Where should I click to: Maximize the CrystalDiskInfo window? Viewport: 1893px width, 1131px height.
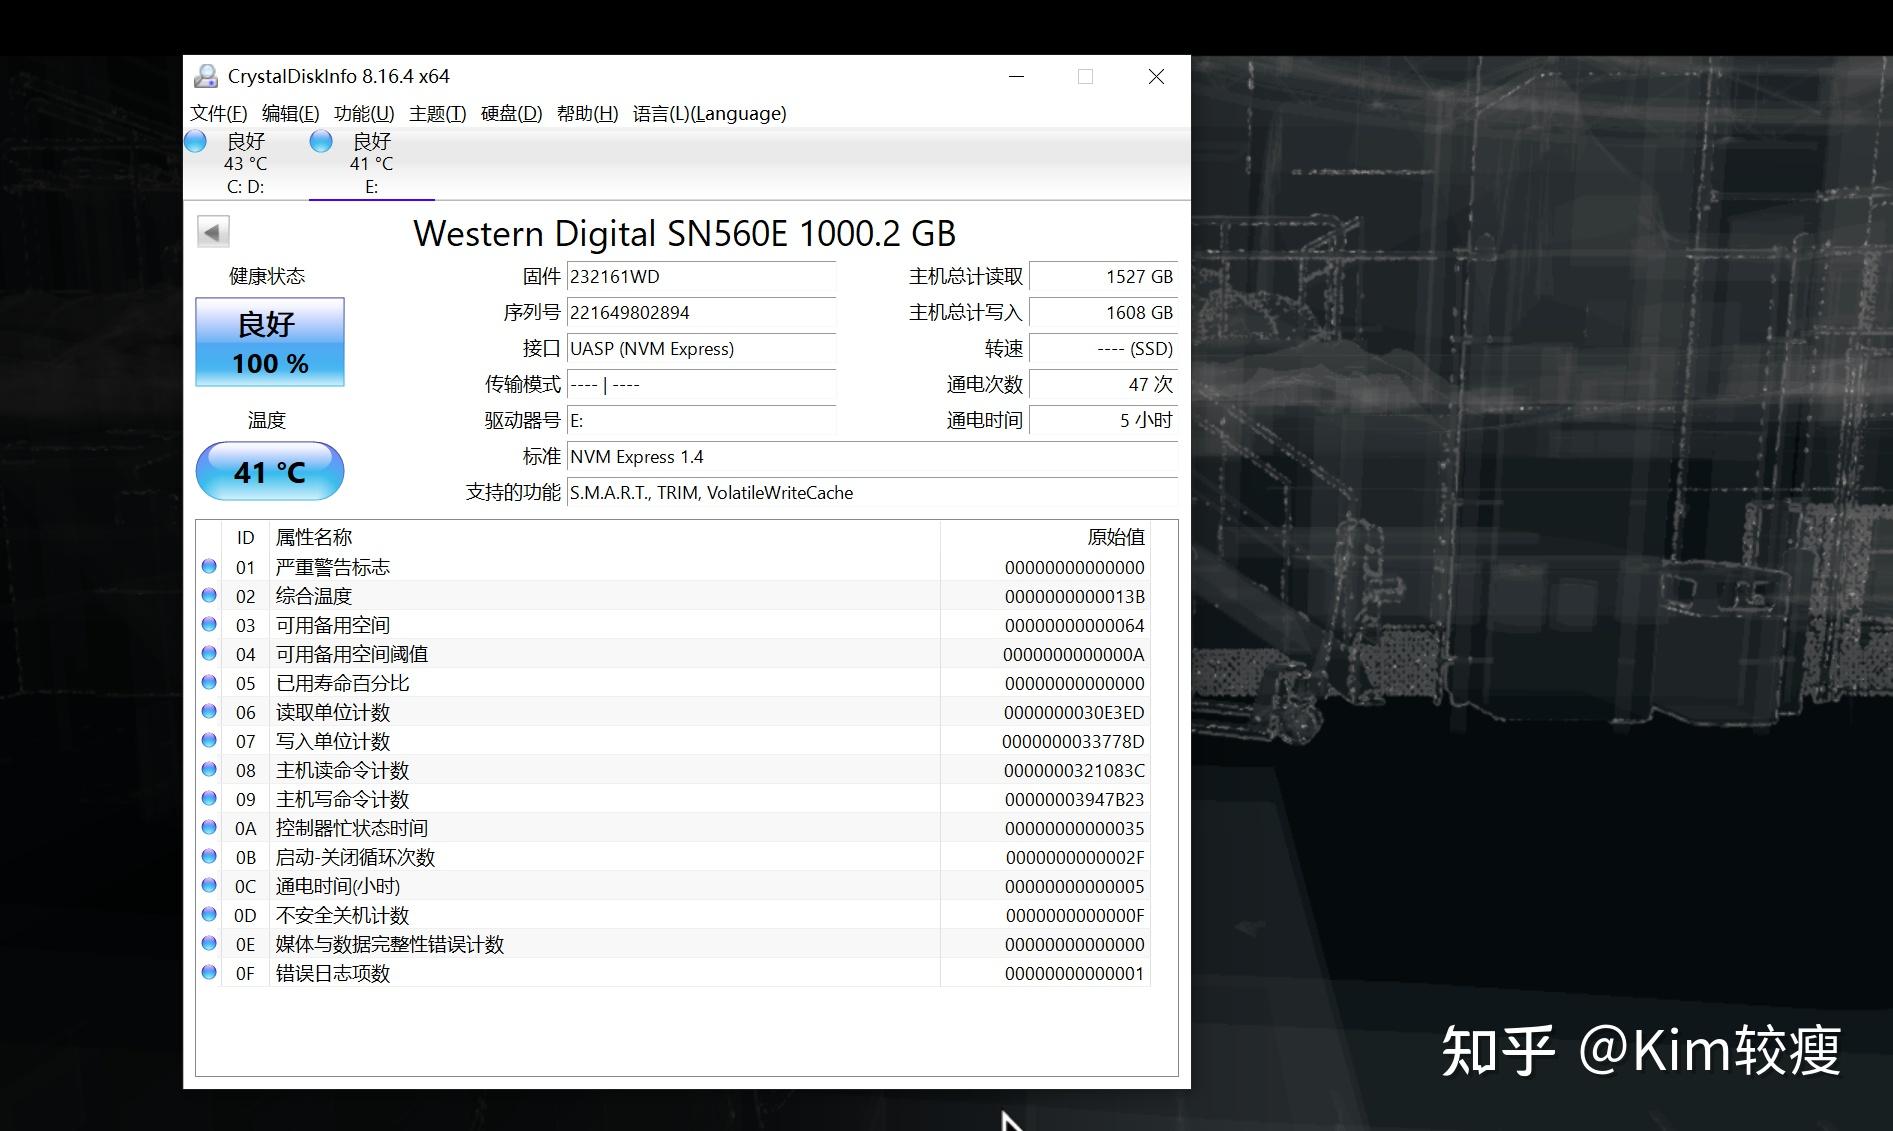pyautogui.click(x=1086, y=76)
